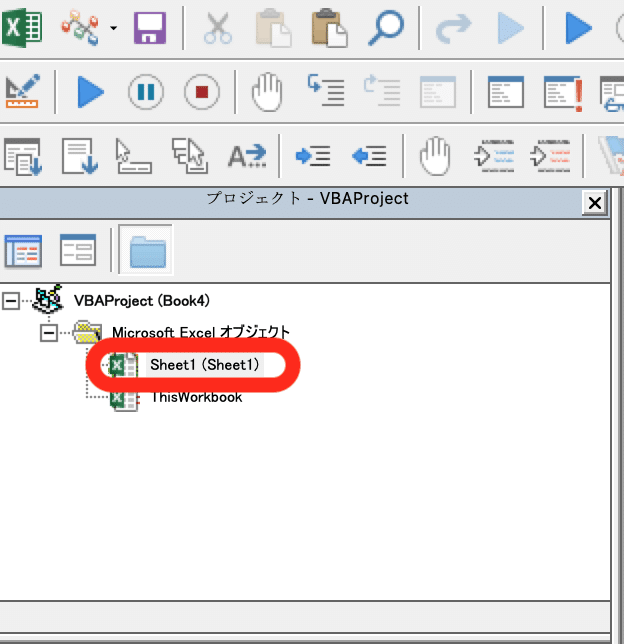Select the Microsoft Excel オブジェクト folder
Screen dimensions: 624x644
(x=201, y=332)
